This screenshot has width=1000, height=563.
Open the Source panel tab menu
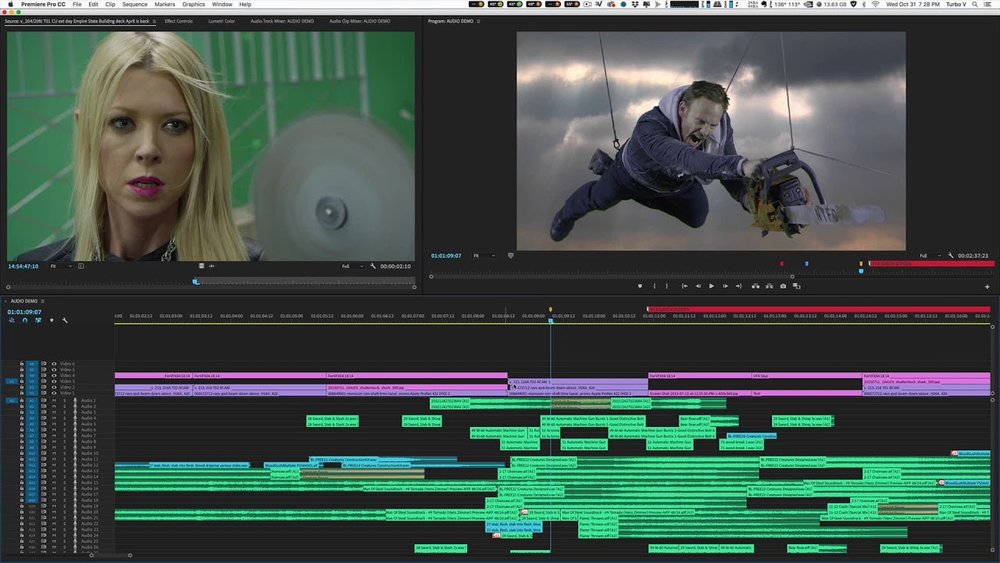pyautogui.click(x=154, y=21)
